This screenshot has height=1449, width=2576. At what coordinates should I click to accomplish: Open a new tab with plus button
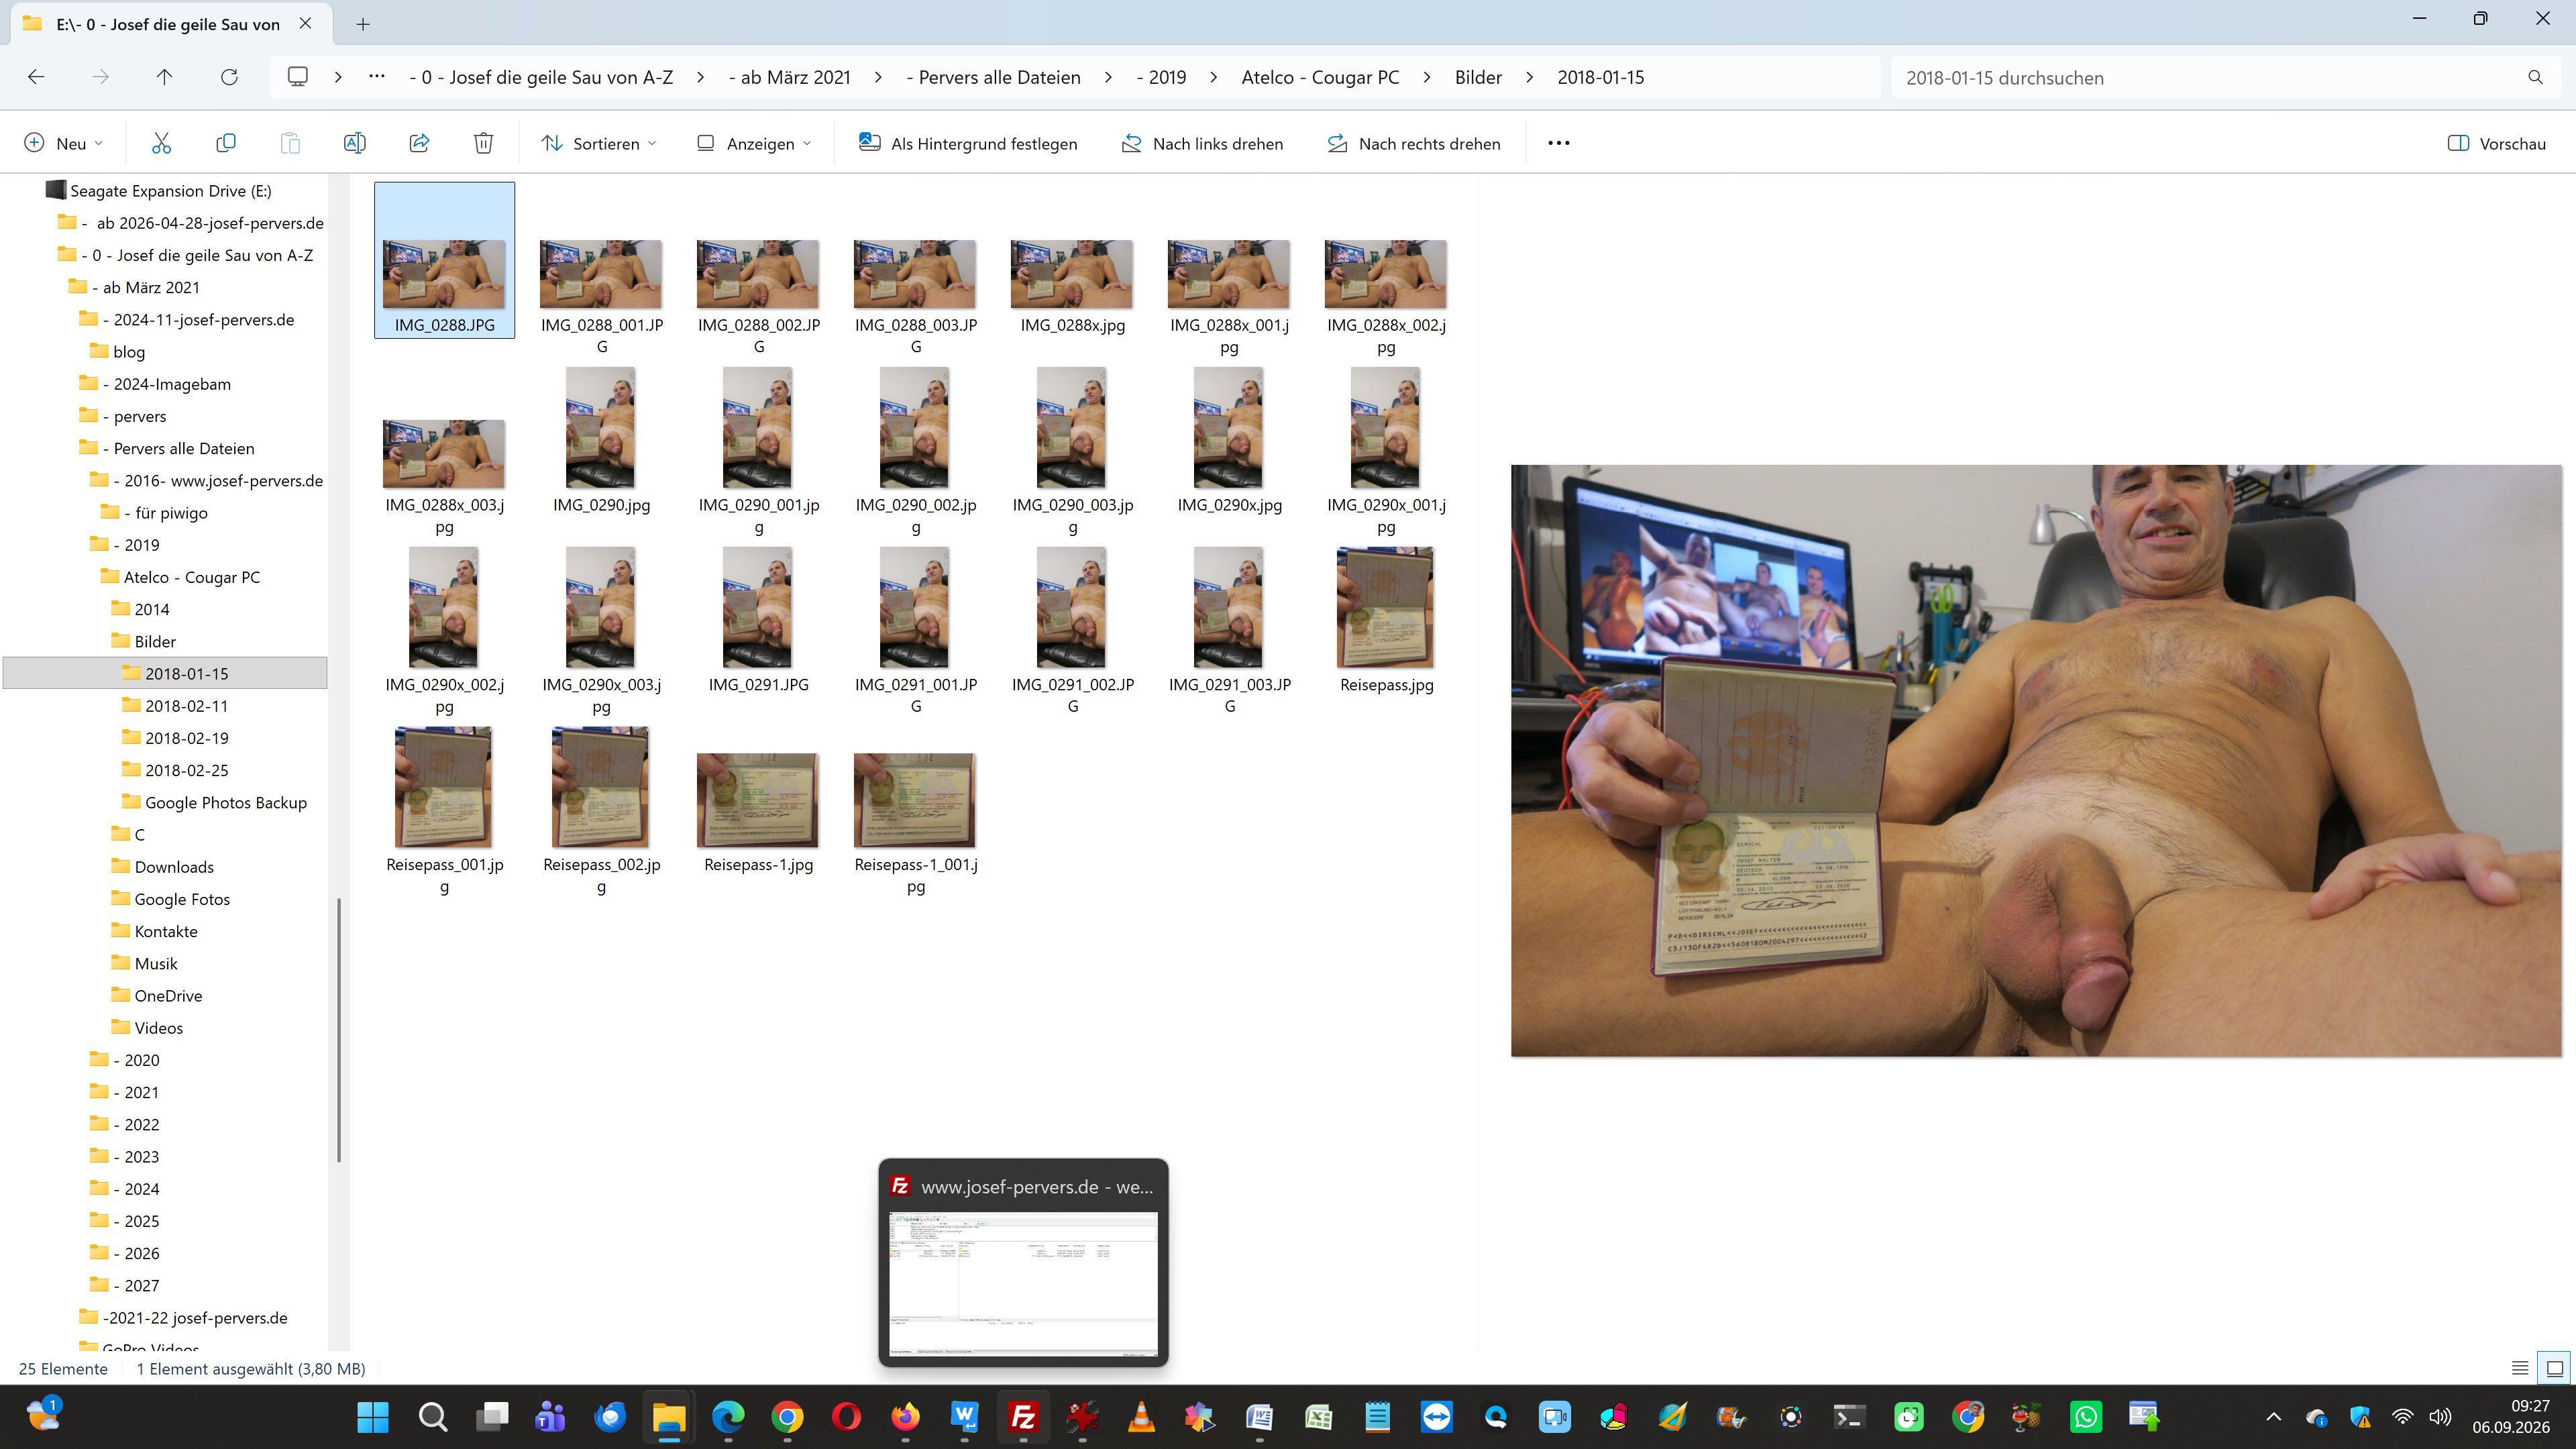[363, 24]
